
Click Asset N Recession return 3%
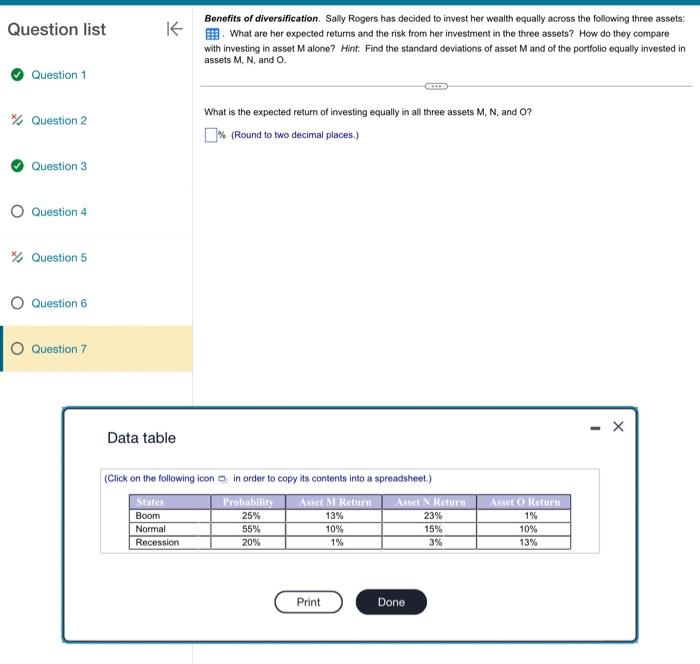[429, 543]
